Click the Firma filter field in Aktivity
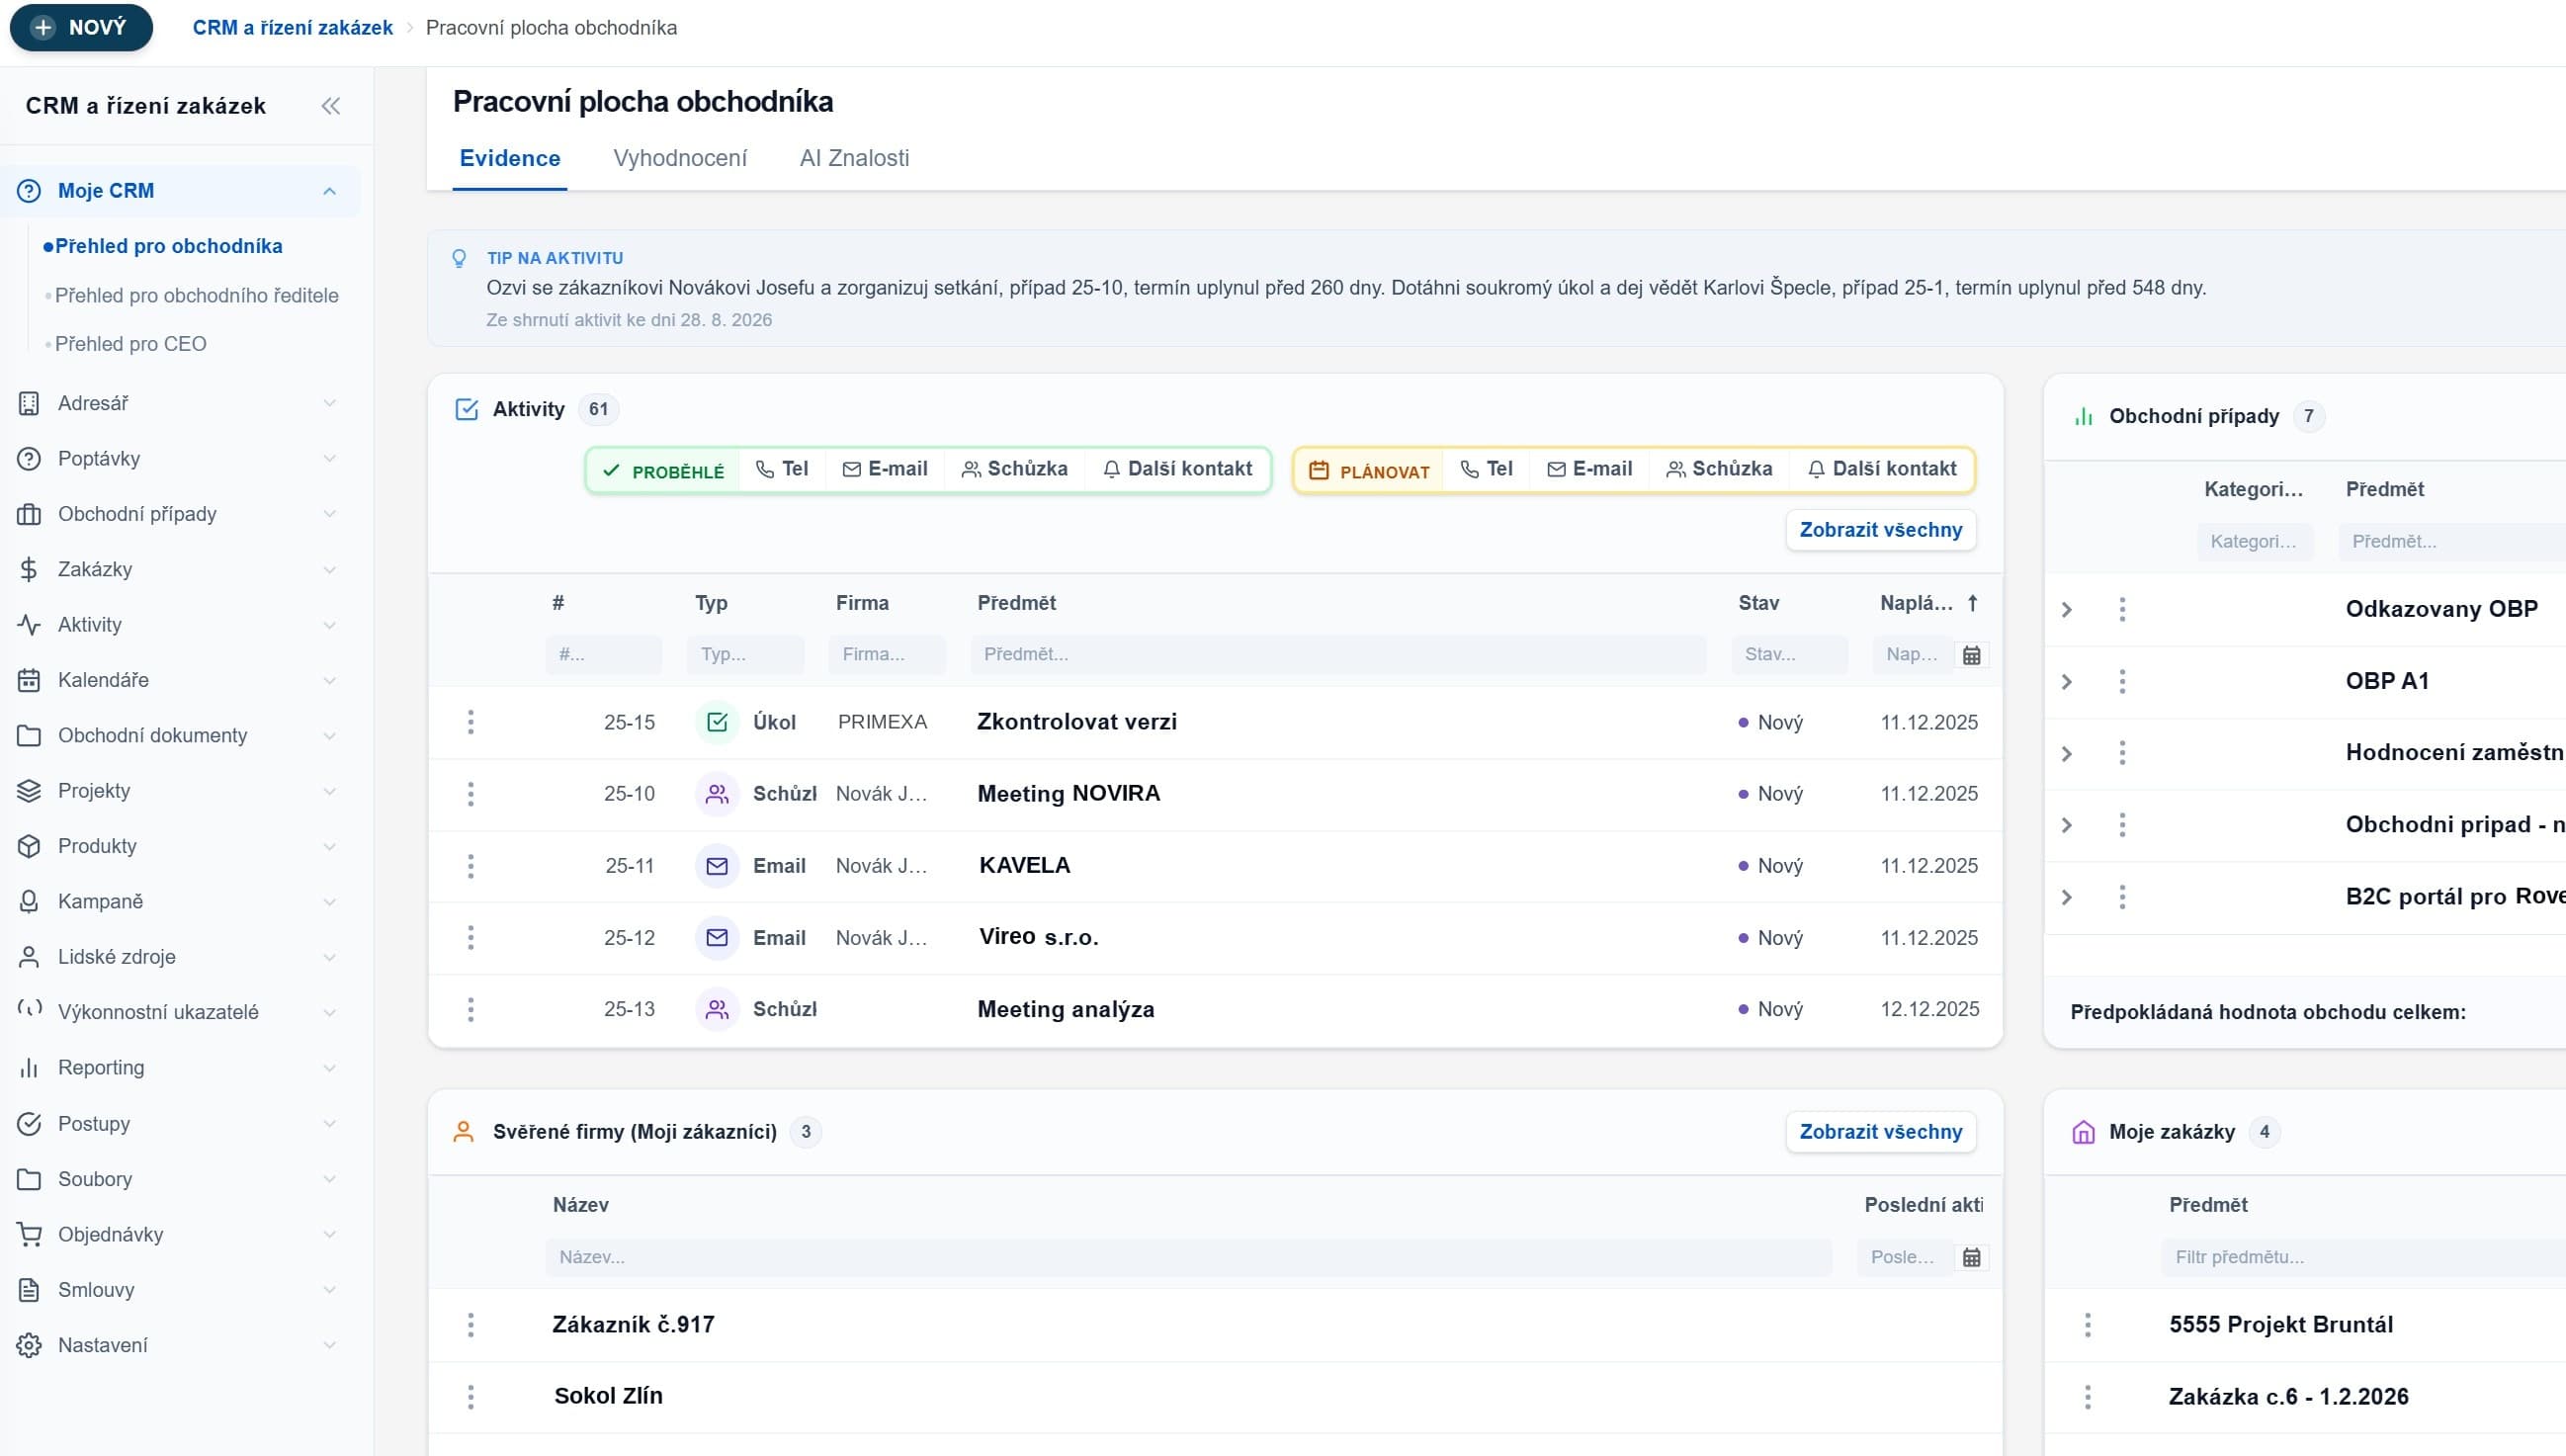Image resolution: width=2566 pixels, height=1456 pixels. coord(886,655)
